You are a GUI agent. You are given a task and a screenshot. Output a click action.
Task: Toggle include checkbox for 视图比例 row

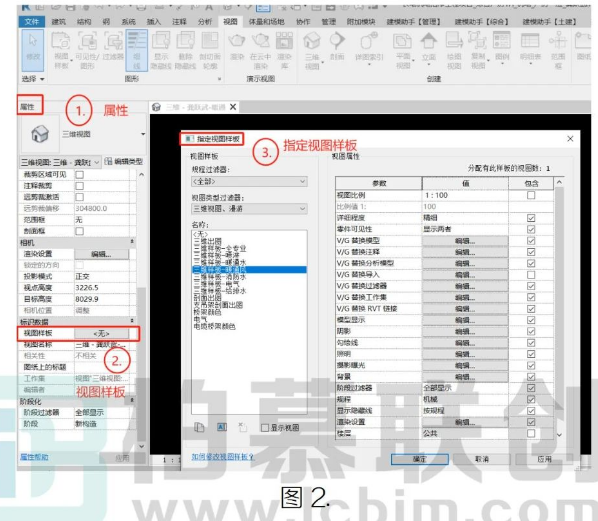pyautogui.click(x=531, y=195)
